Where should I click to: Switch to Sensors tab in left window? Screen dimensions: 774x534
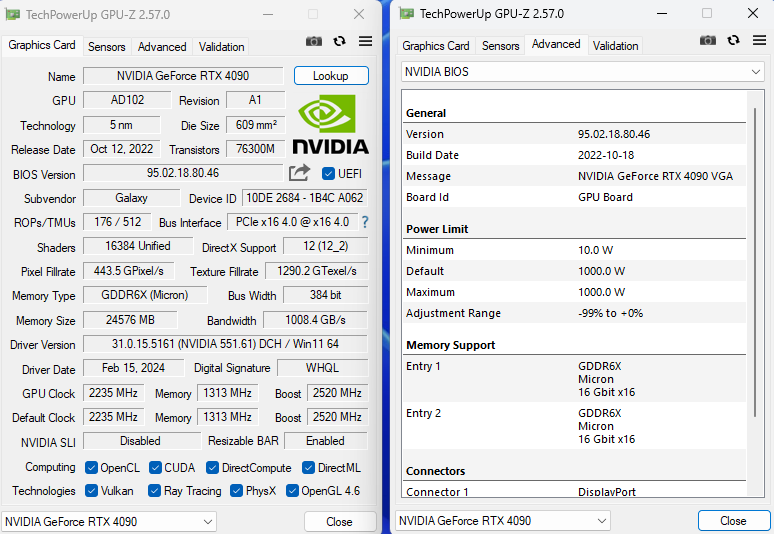107,47
